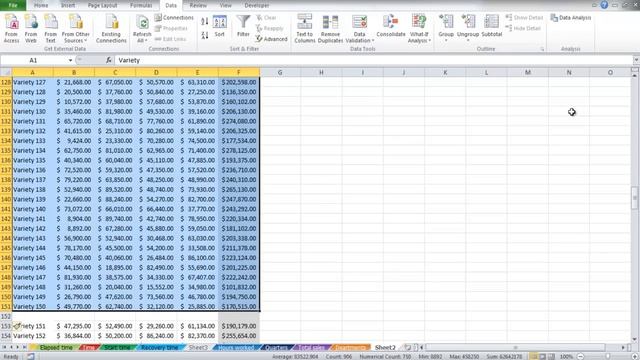Open the Sort dialog
This screenshot has height=360, width=640.
[220, 27]
